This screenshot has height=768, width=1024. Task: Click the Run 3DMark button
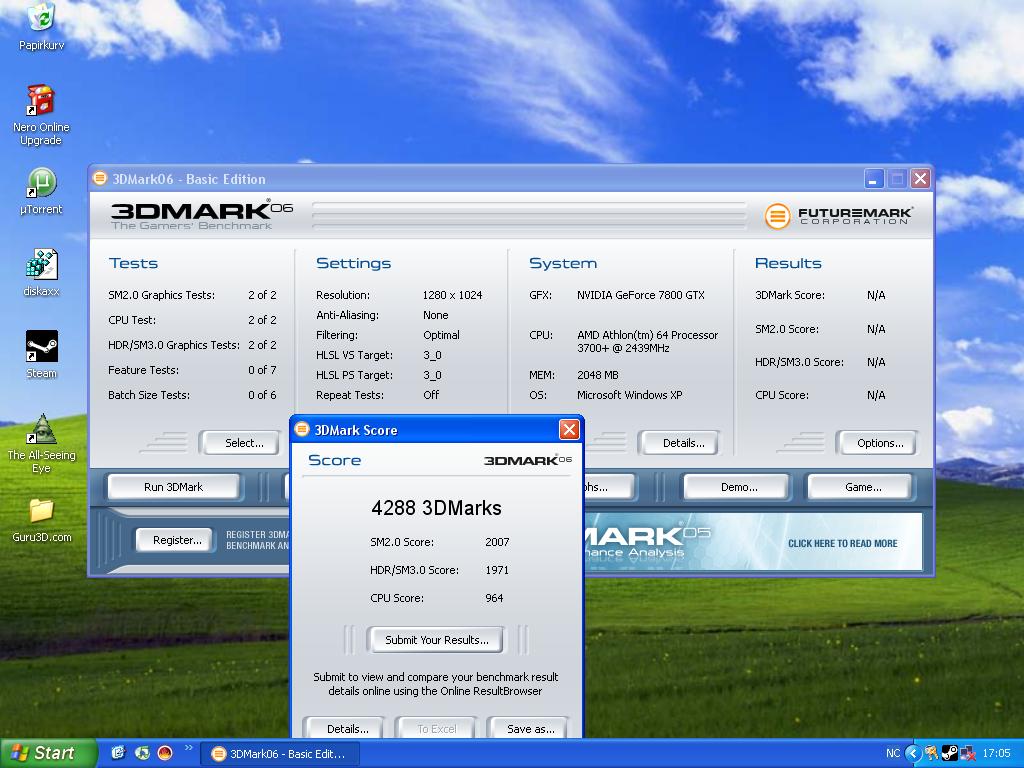tap(174, 487)
